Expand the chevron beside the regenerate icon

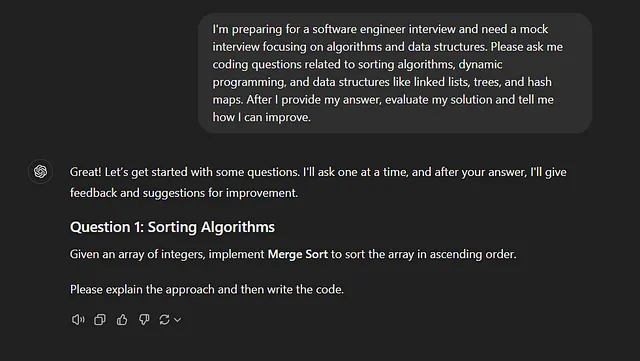(x=178, y=320)
